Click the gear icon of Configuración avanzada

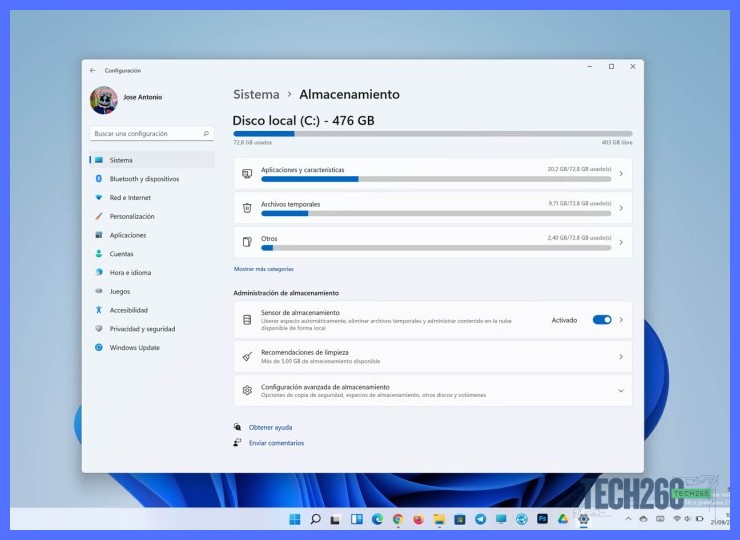point(247,390)
